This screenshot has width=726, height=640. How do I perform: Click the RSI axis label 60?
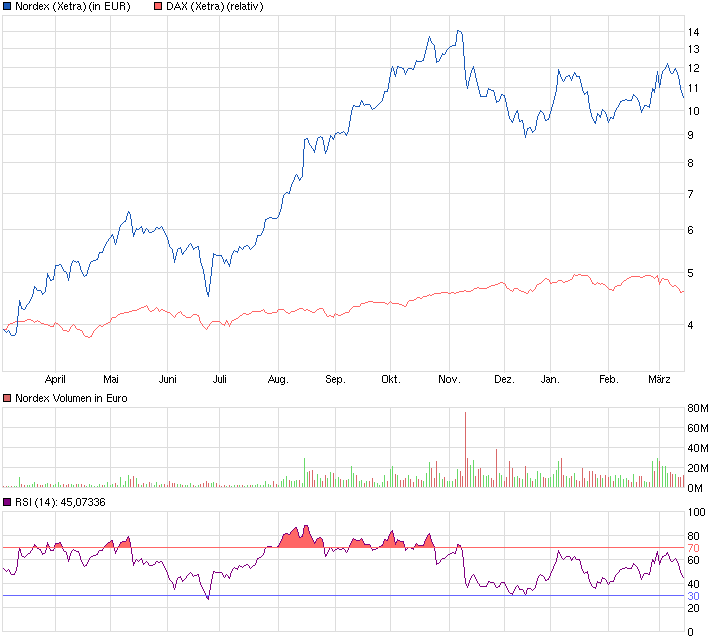693,560
